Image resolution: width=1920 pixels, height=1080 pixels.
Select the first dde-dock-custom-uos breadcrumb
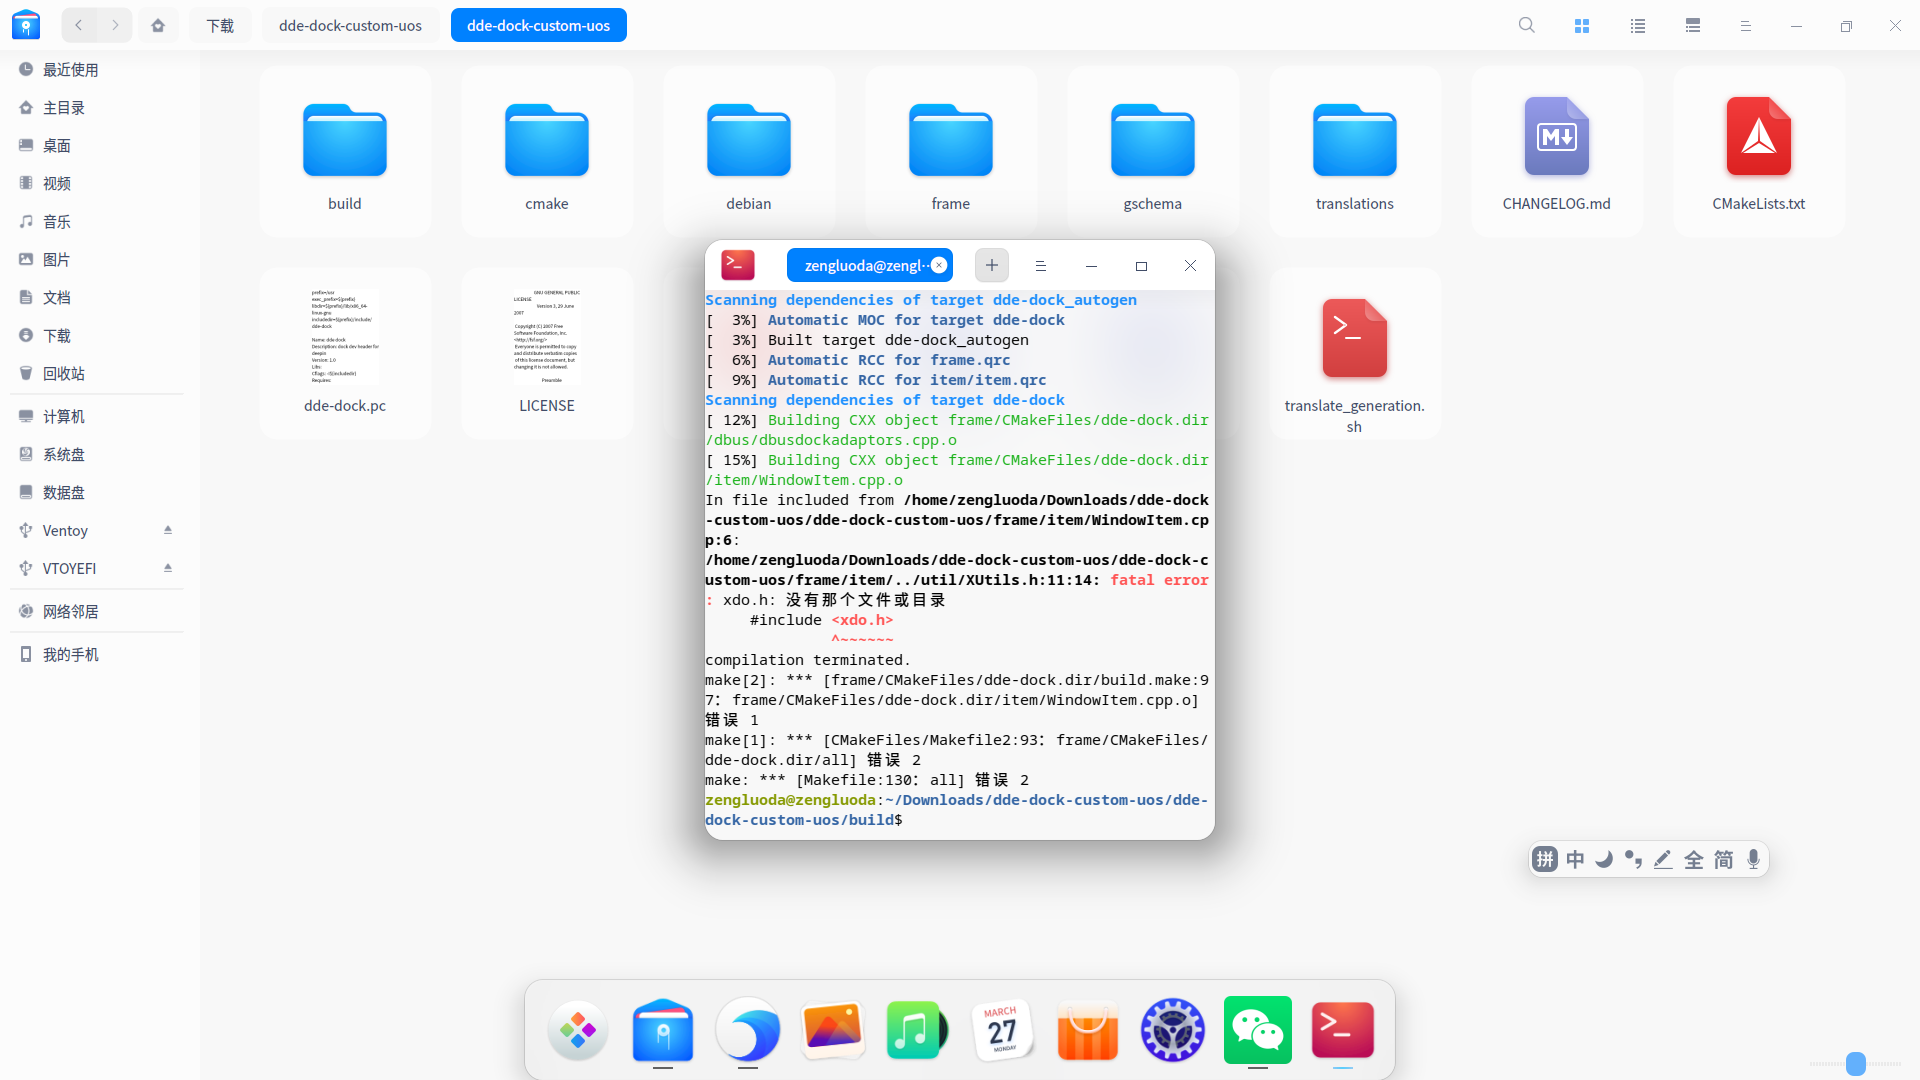point(350,26)
